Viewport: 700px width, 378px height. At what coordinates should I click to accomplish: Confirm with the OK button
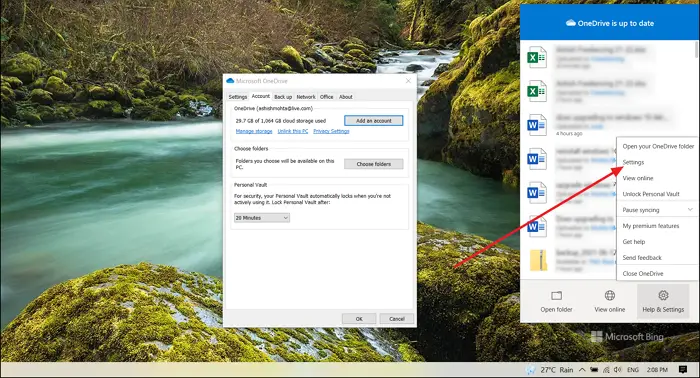click(359, 319)
